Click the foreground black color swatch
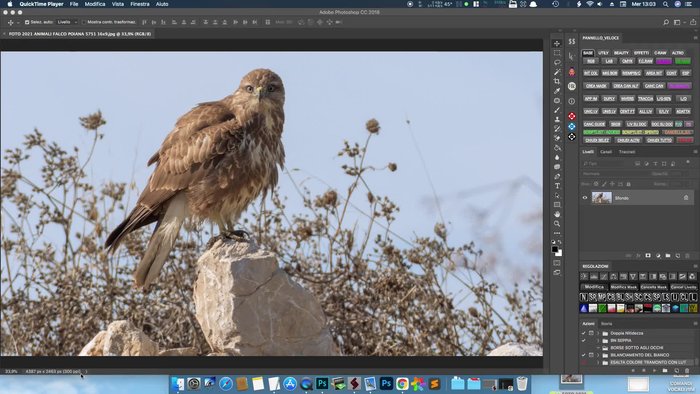The height and width of the screenshot is (394, 700). (x=554, y=249)
